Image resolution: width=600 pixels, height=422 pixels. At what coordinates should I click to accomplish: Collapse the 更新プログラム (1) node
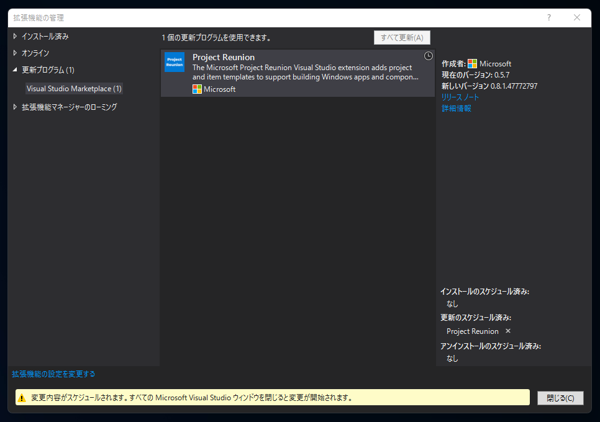tap(15, 70)
